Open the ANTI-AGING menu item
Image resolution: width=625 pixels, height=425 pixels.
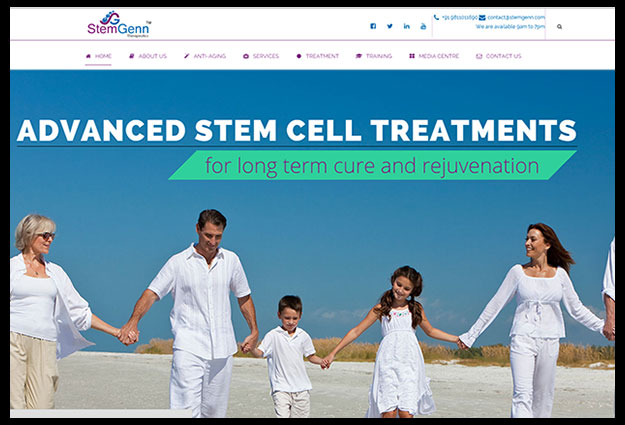[x=205, y=56]
